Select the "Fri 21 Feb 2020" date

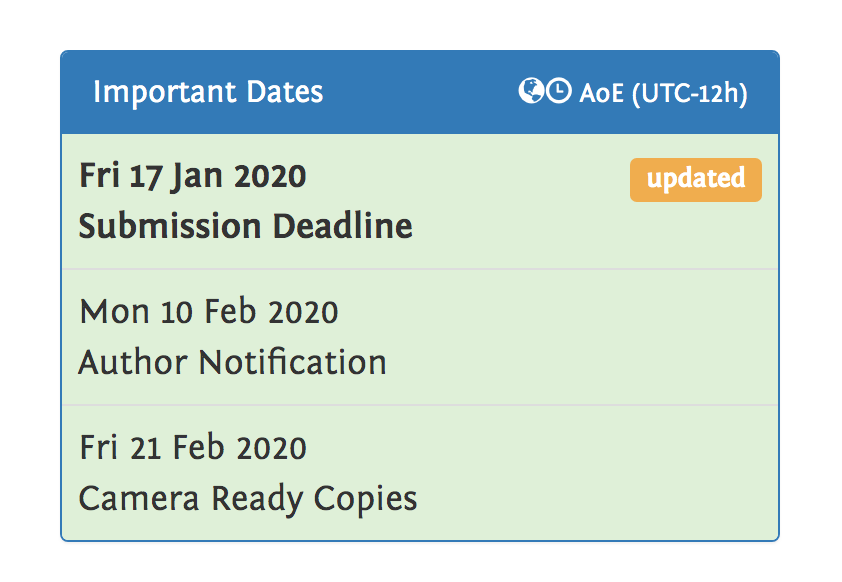click(193, 447)
